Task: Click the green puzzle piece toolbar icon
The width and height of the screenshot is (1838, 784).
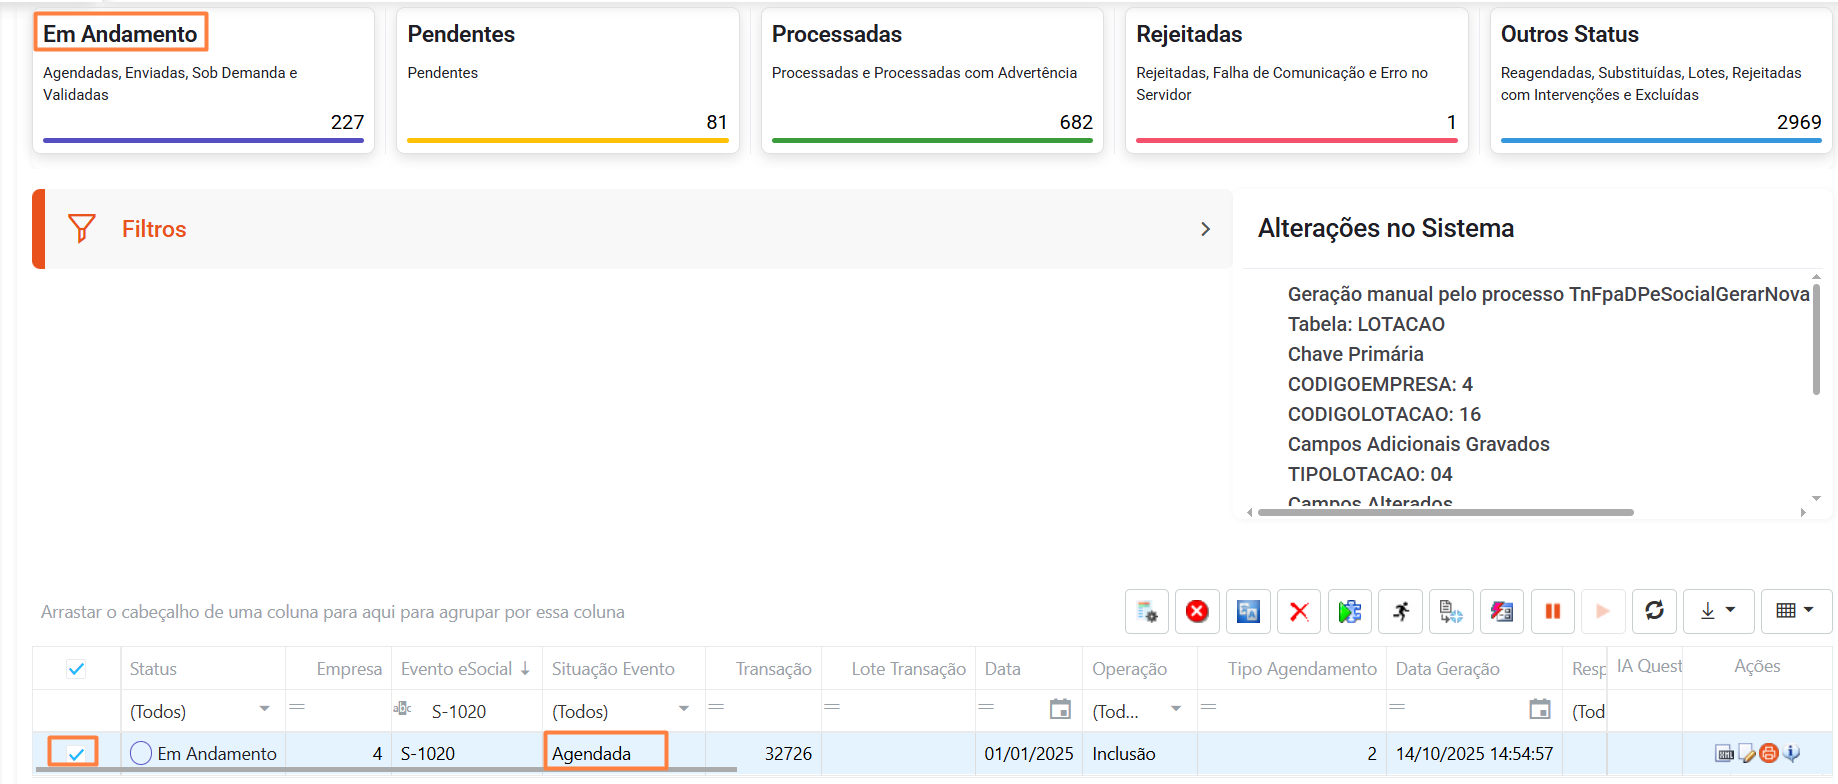Action: 1350,611
